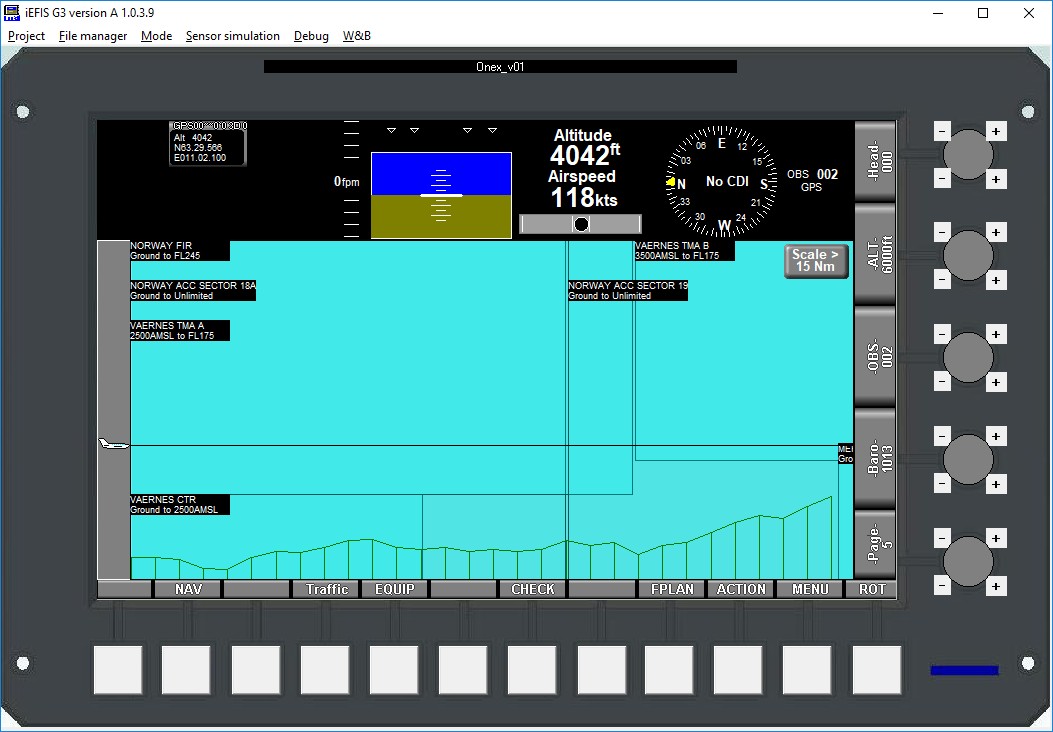Expand the leftmost chevron above the attitude indicator
The image size is (1053, 732).
tap(390, 129)
